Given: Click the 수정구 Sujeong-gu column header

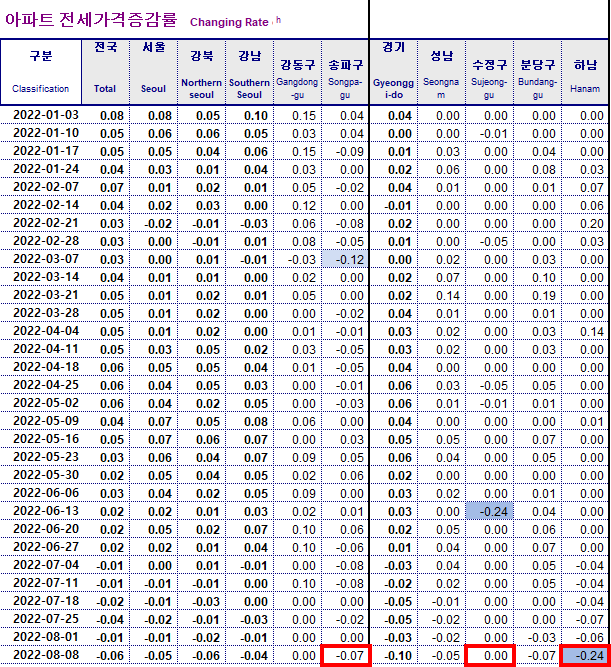Looking at the screenshot, I should [x=489, y=72].
